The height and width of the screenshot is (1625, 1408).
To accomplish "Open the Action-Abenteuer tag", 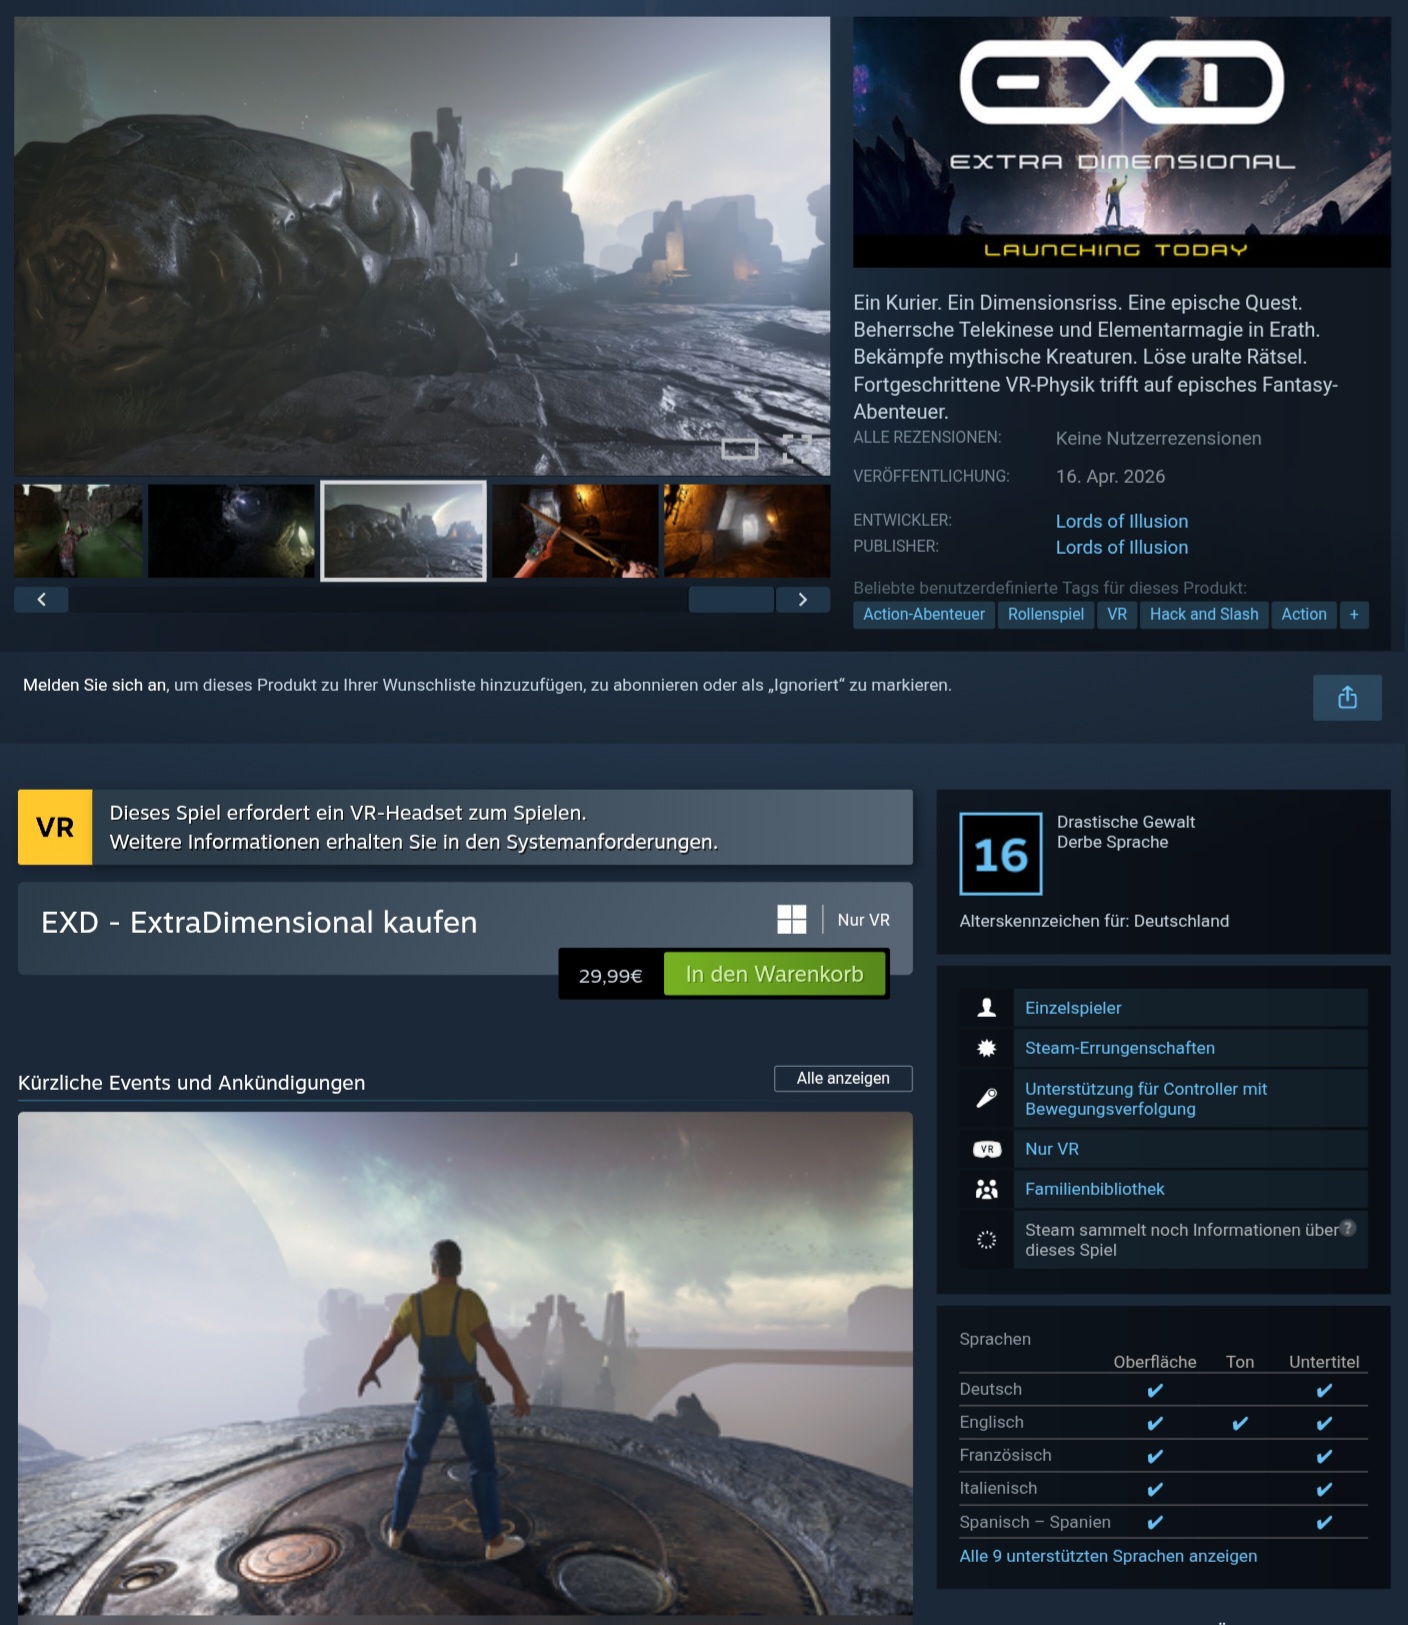I will (924, 615).
